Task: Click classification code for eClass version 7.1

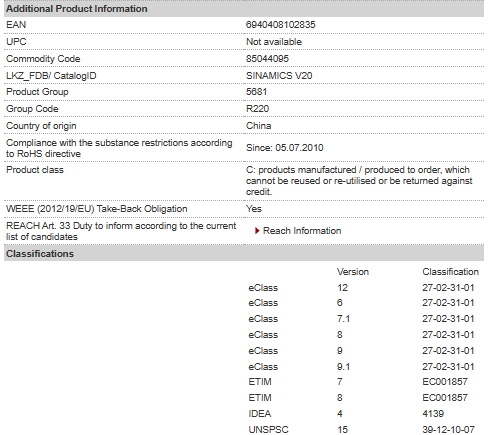Action: (x=448, y=319)
